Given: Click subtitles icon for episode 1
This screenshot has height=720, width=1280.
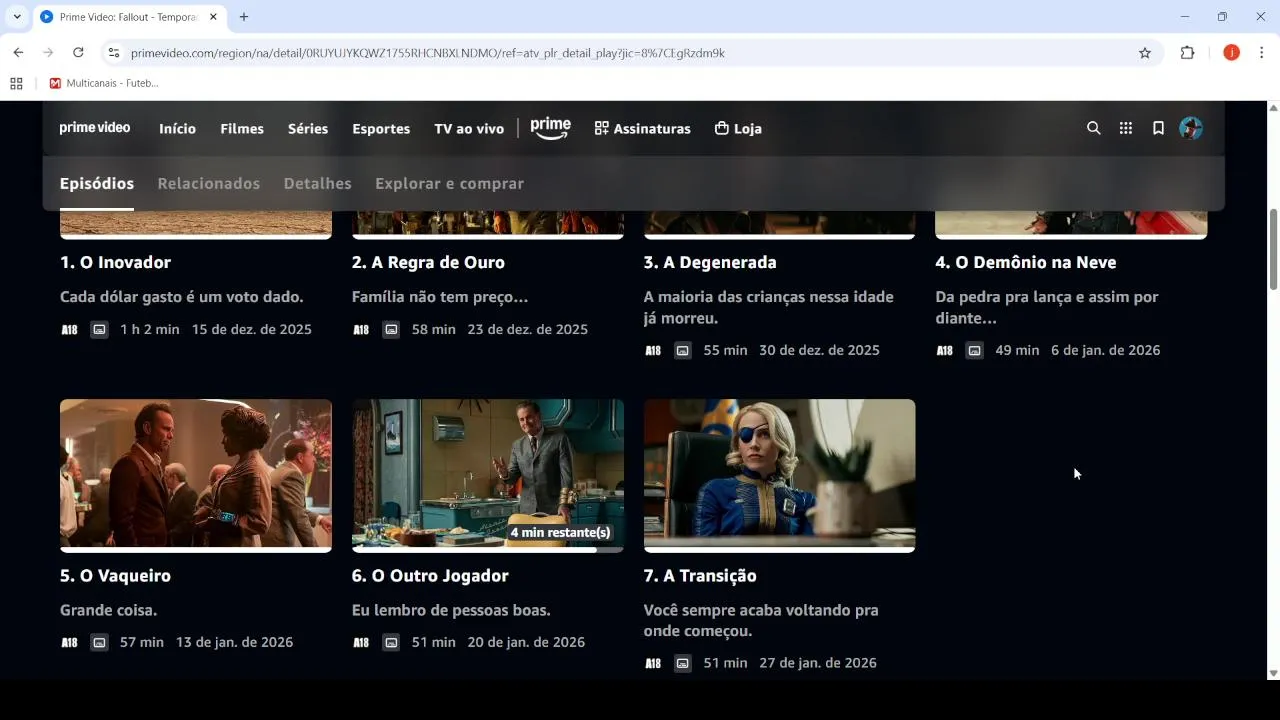Looking at the screenshot, I should pos(99,329).
